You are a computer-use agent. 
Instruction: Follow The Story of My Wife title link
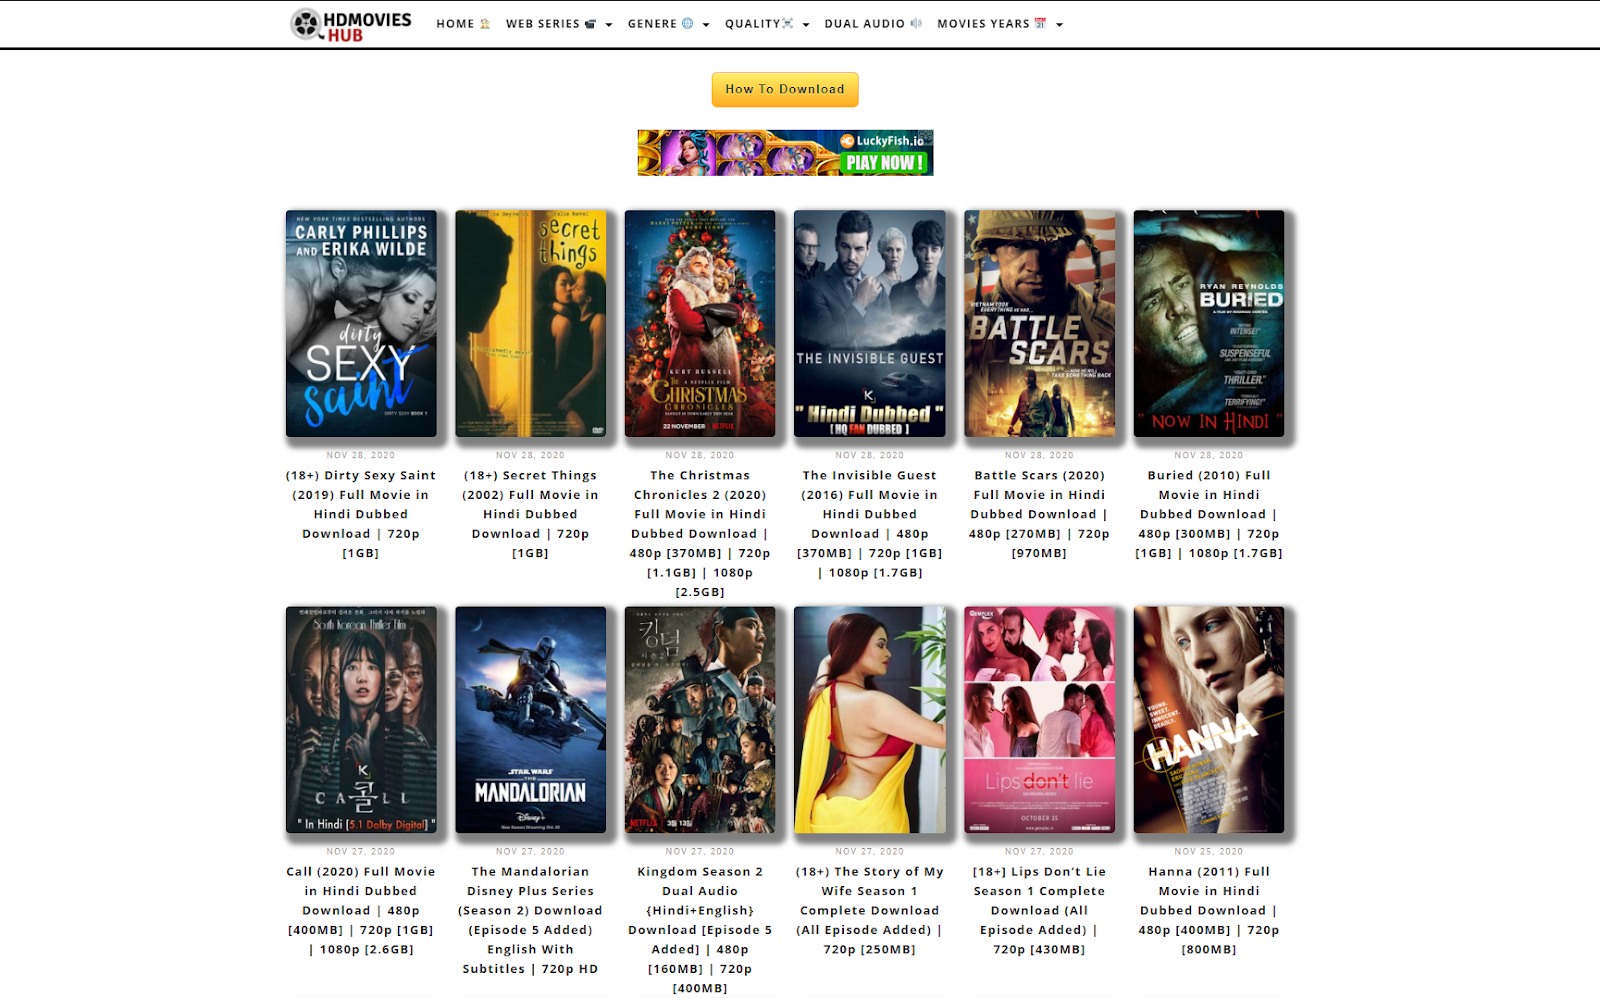click(870, 910)
